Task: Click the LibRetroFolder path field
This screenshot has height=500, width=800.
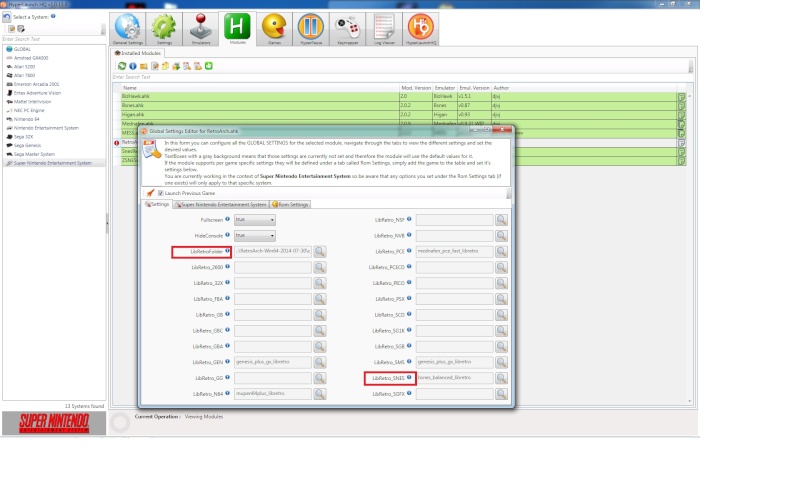Action: click(273, 251)
